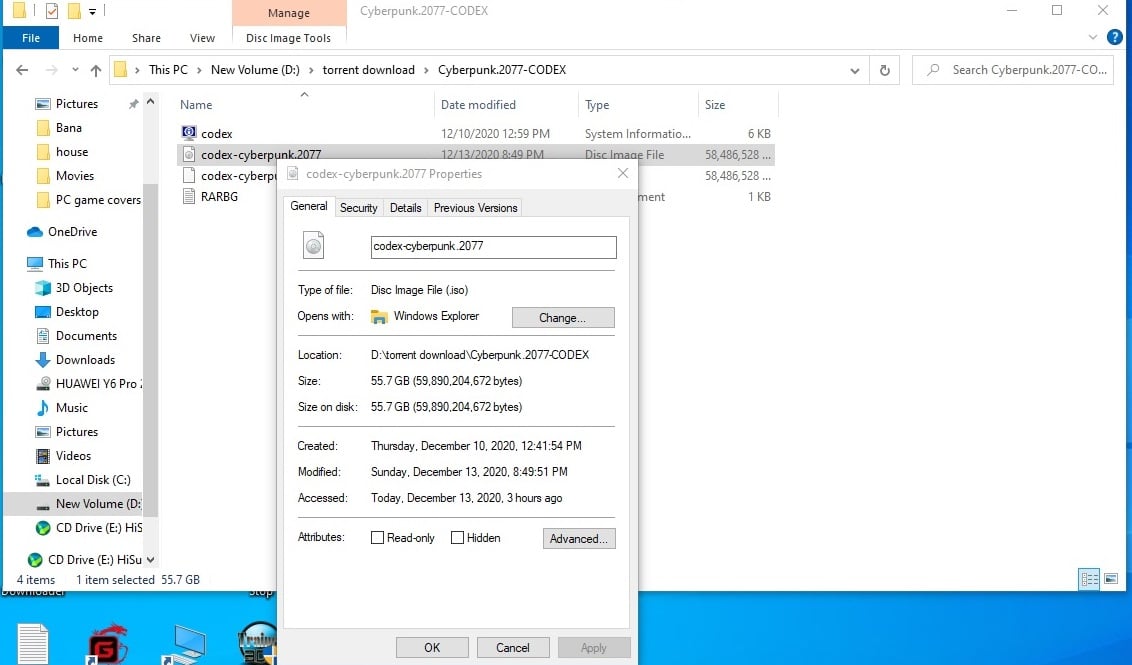1132x665 pixels.
Task: Open the Bana folder in sidebar
Action: click(x=69, y=128)
